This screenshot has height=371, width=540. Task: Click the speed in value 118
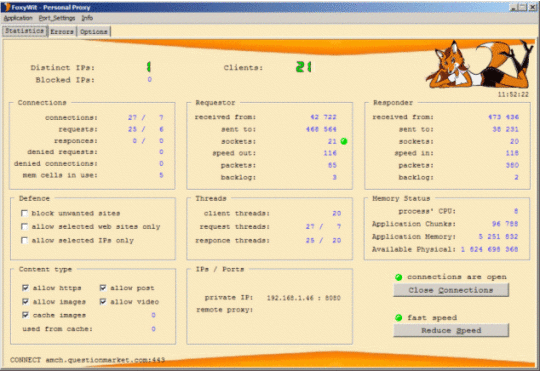click(512, 153)
